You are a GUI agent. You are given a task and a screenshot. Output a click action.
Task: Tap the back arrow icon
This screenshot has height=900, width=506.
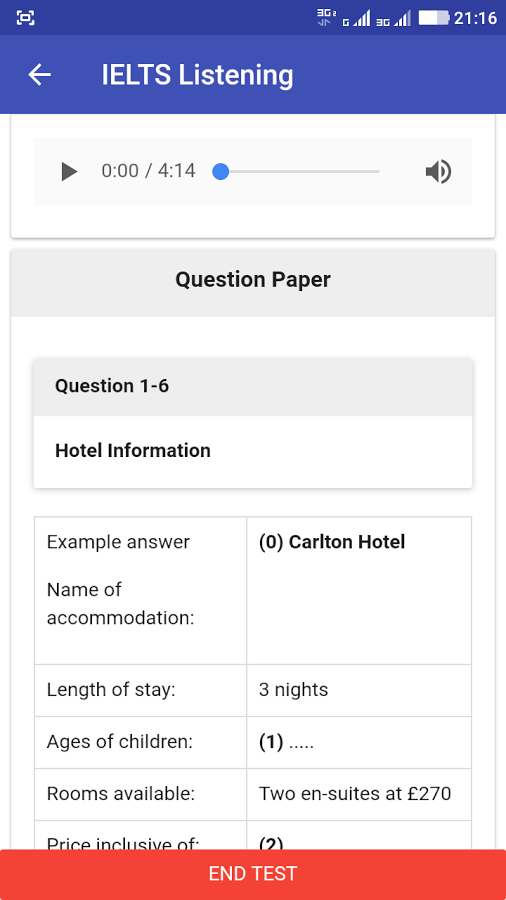(x=40, y=75)
